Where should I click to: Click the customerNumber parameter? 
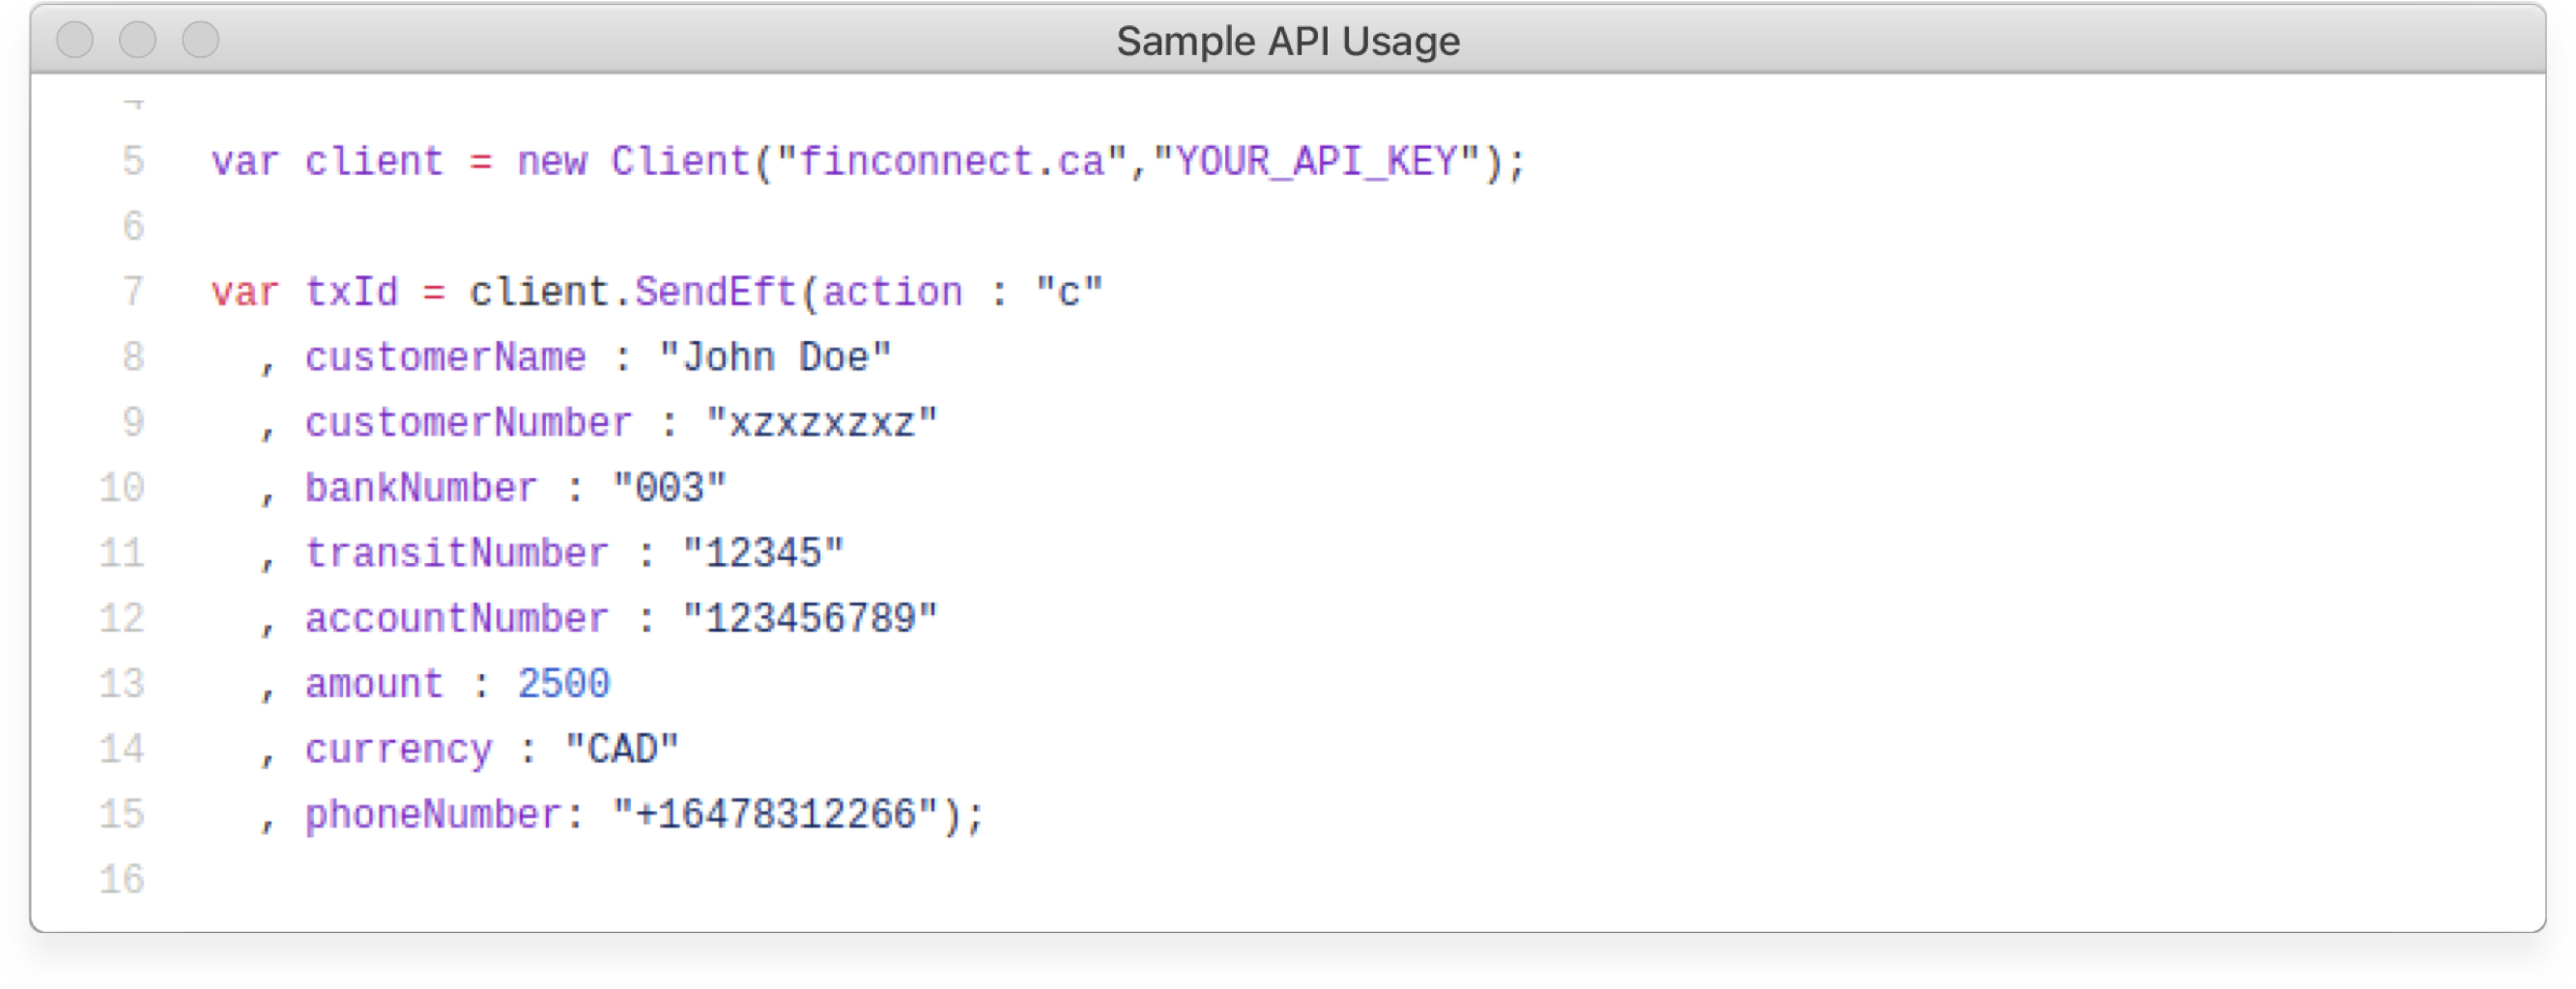[469, 422]
